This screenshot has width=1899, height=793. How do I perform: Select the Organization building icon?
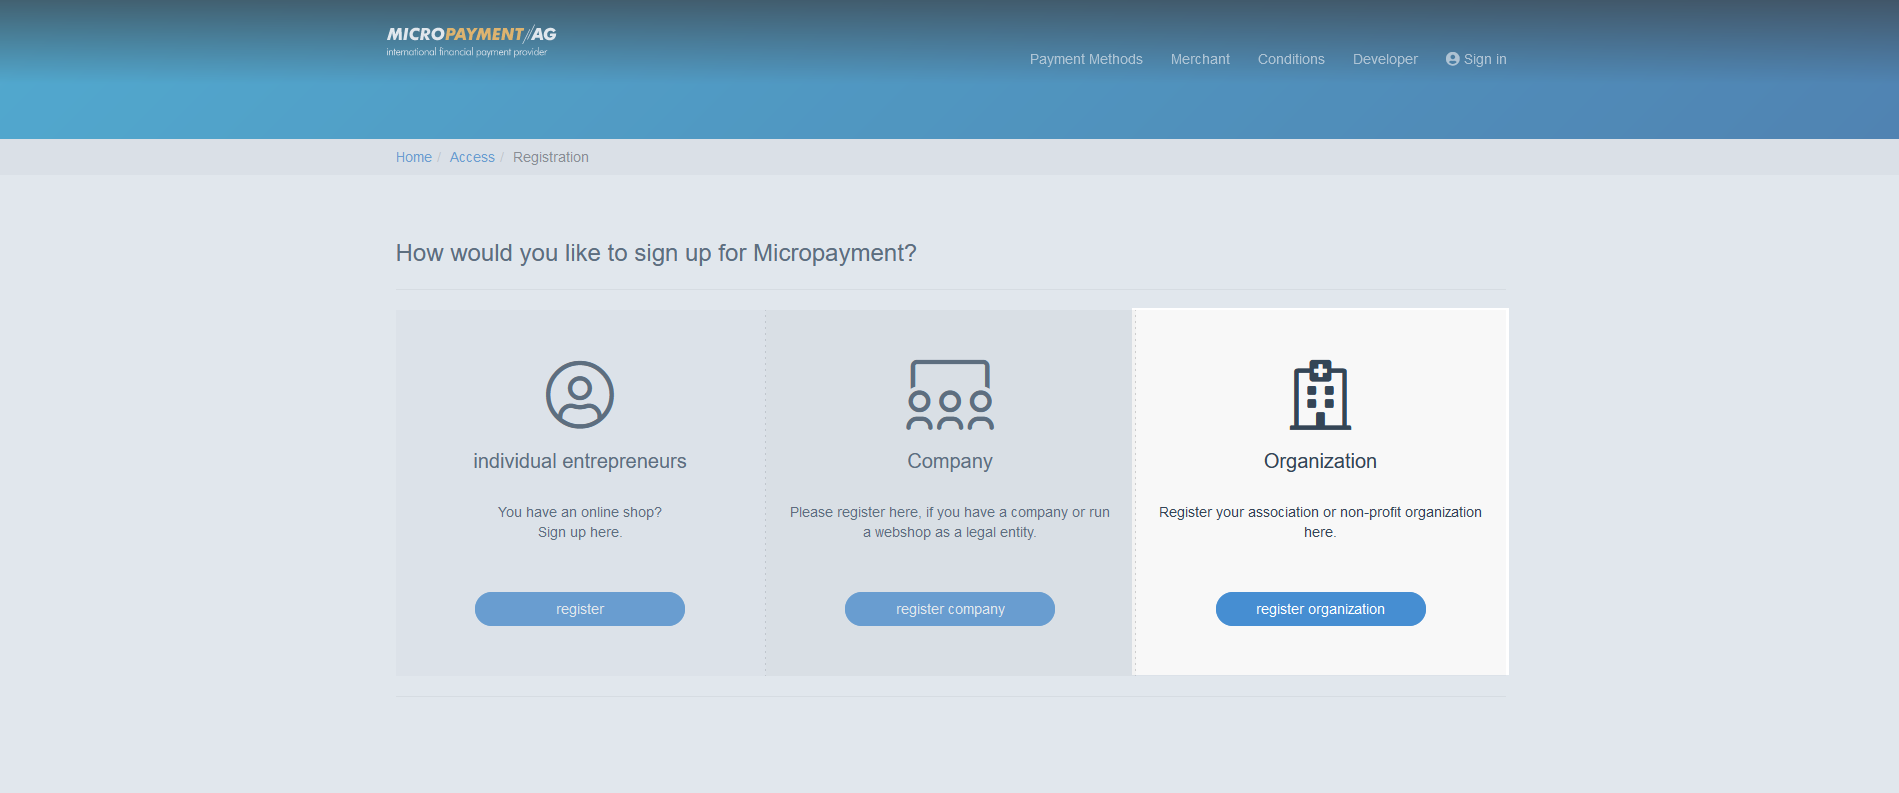pyautogui.click(x=1320, y=395)
